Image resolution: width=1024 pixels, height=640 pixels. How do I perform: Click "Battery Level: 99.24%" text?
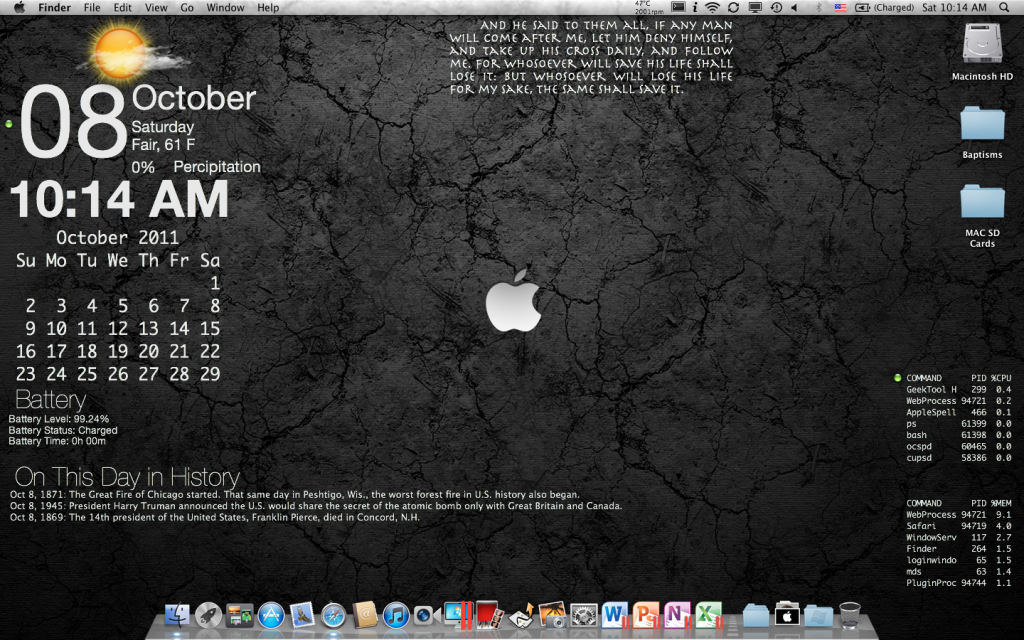click(x=59, y=419)
